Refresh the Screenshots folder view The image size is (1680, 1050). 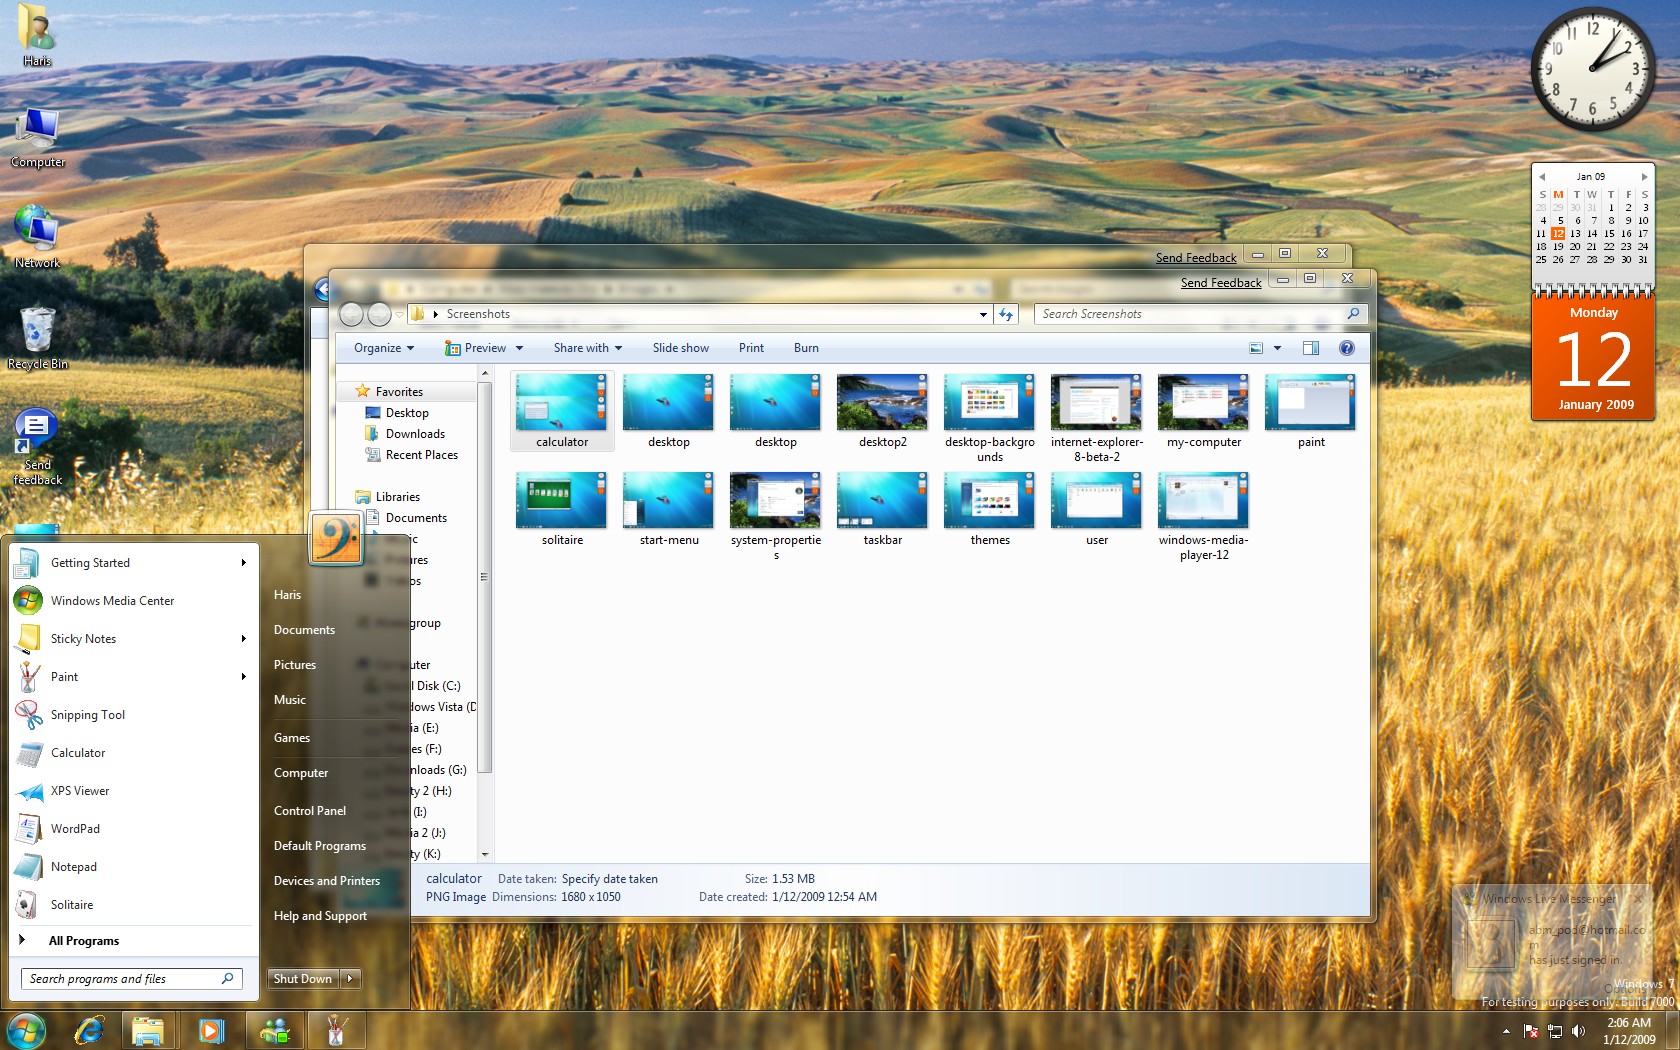(1006, 314)
